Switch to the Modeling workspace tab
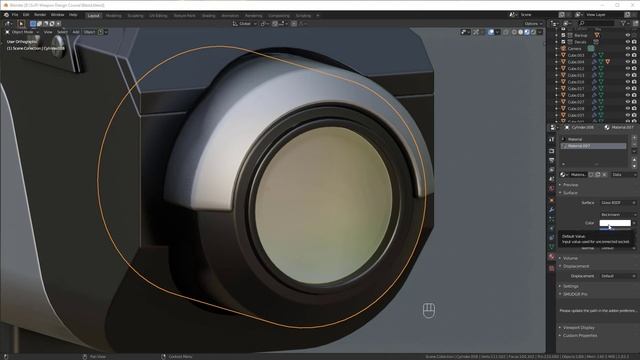 tap(114, 16)
